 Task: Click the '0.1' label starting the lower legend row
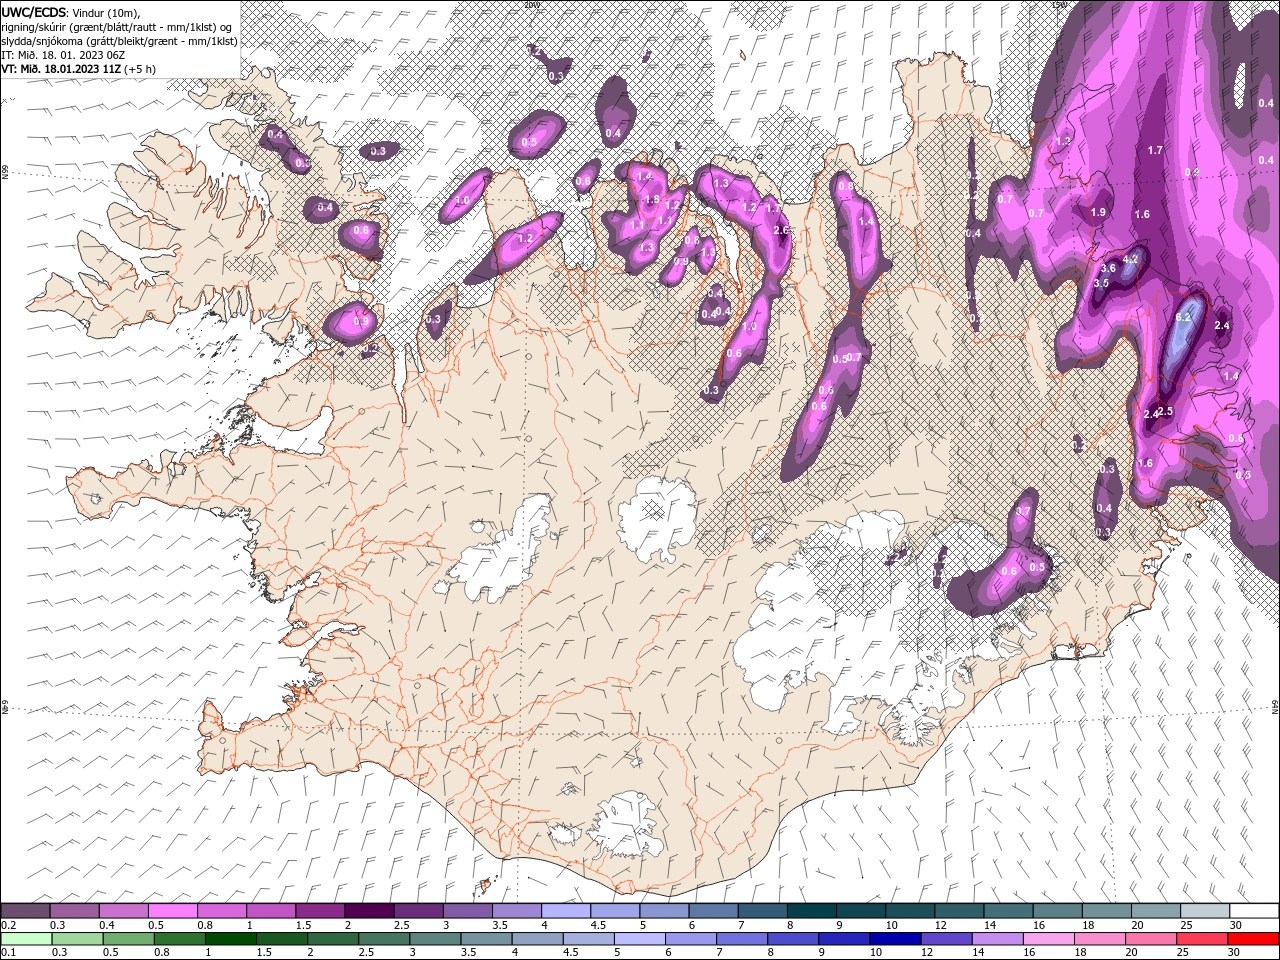[x=9, y=954]
